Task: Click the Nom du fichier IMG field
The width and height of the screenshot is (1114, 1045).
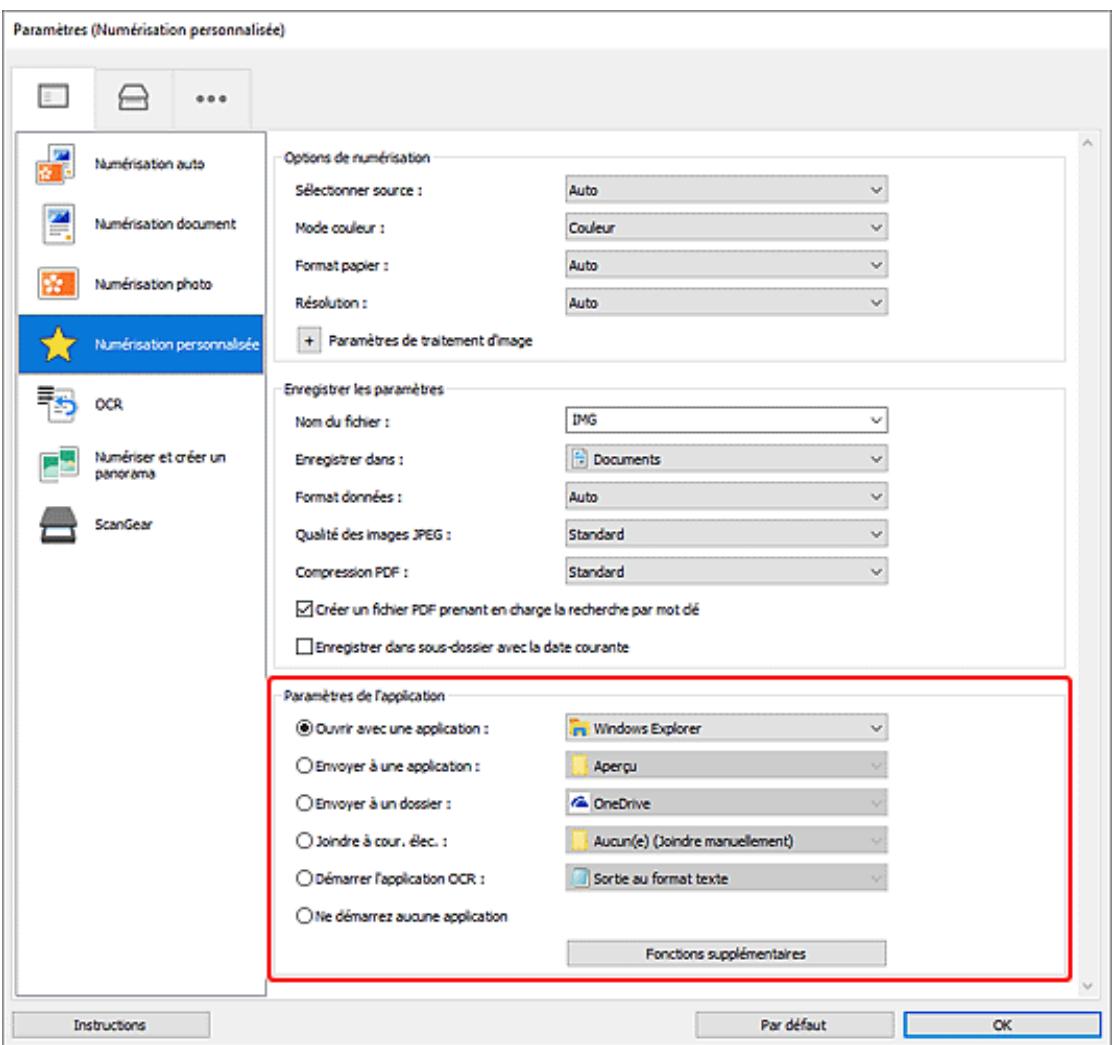Action: point(726,421)
